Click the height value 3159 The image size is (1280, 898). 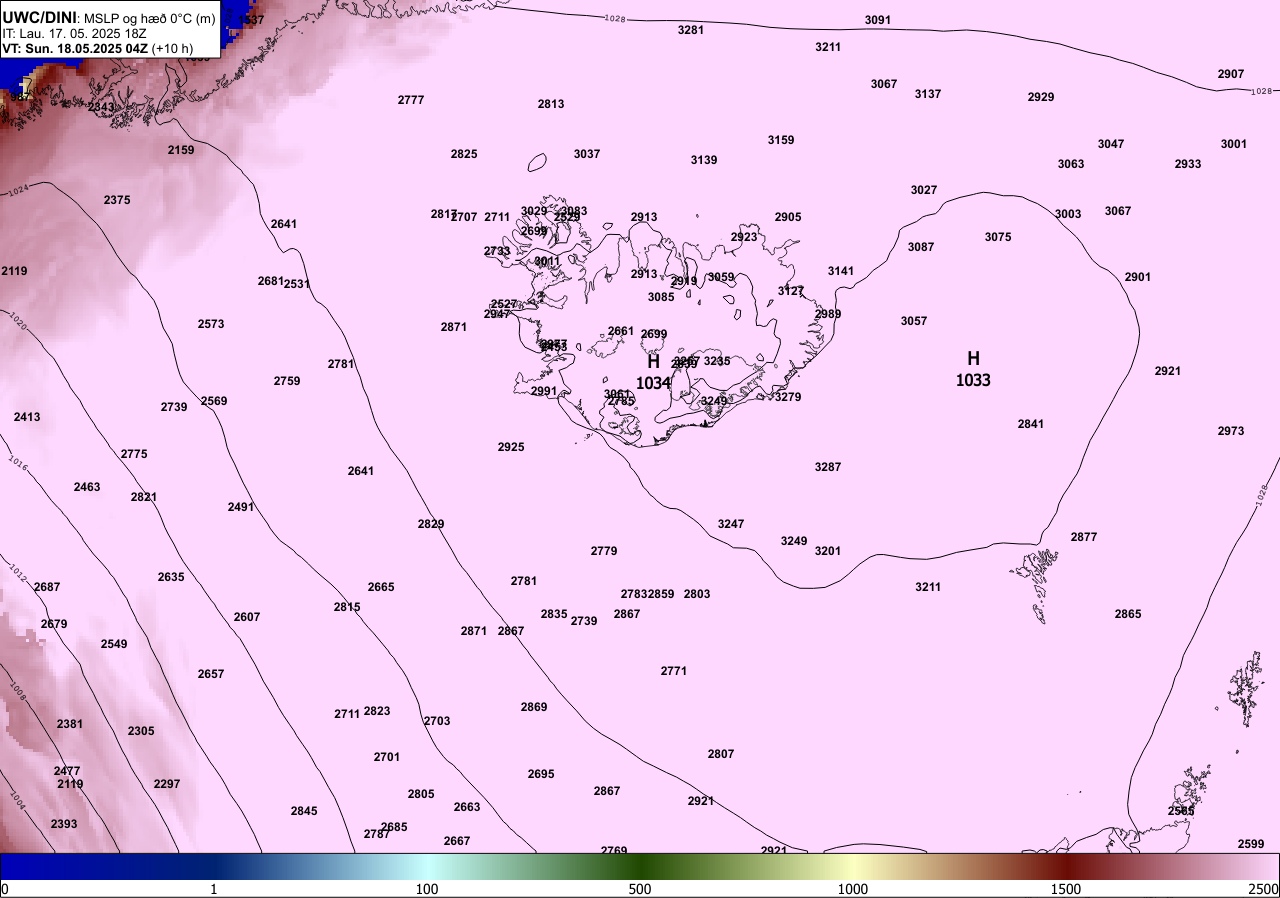(781, 140)
